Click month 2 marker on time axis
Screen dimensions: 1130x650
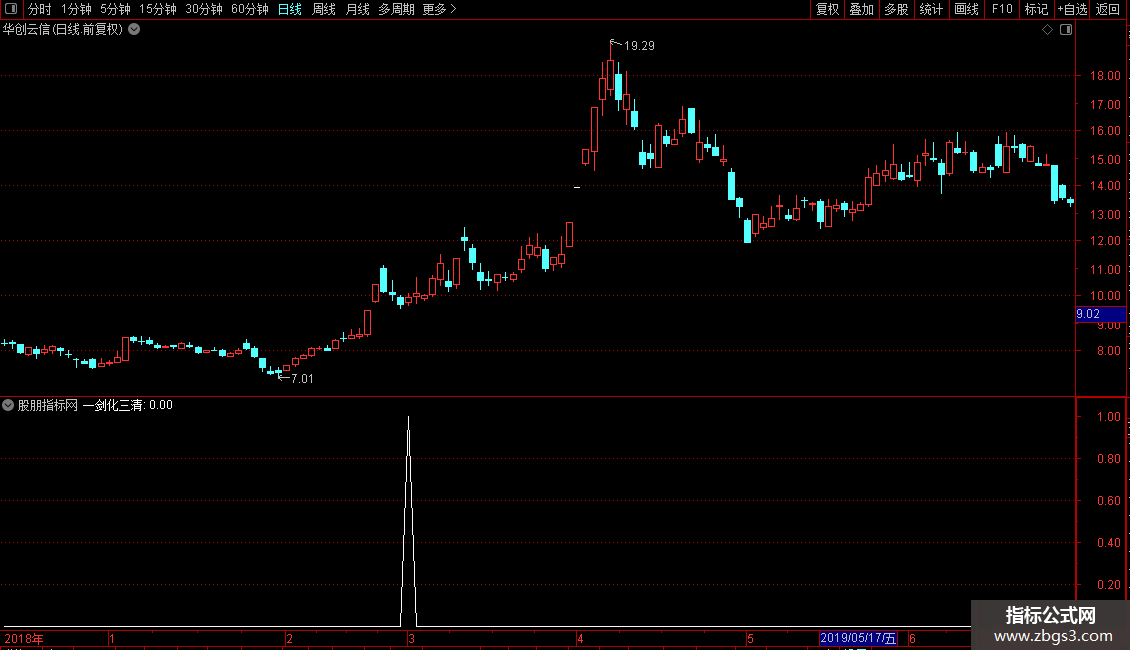coord(290,638)
